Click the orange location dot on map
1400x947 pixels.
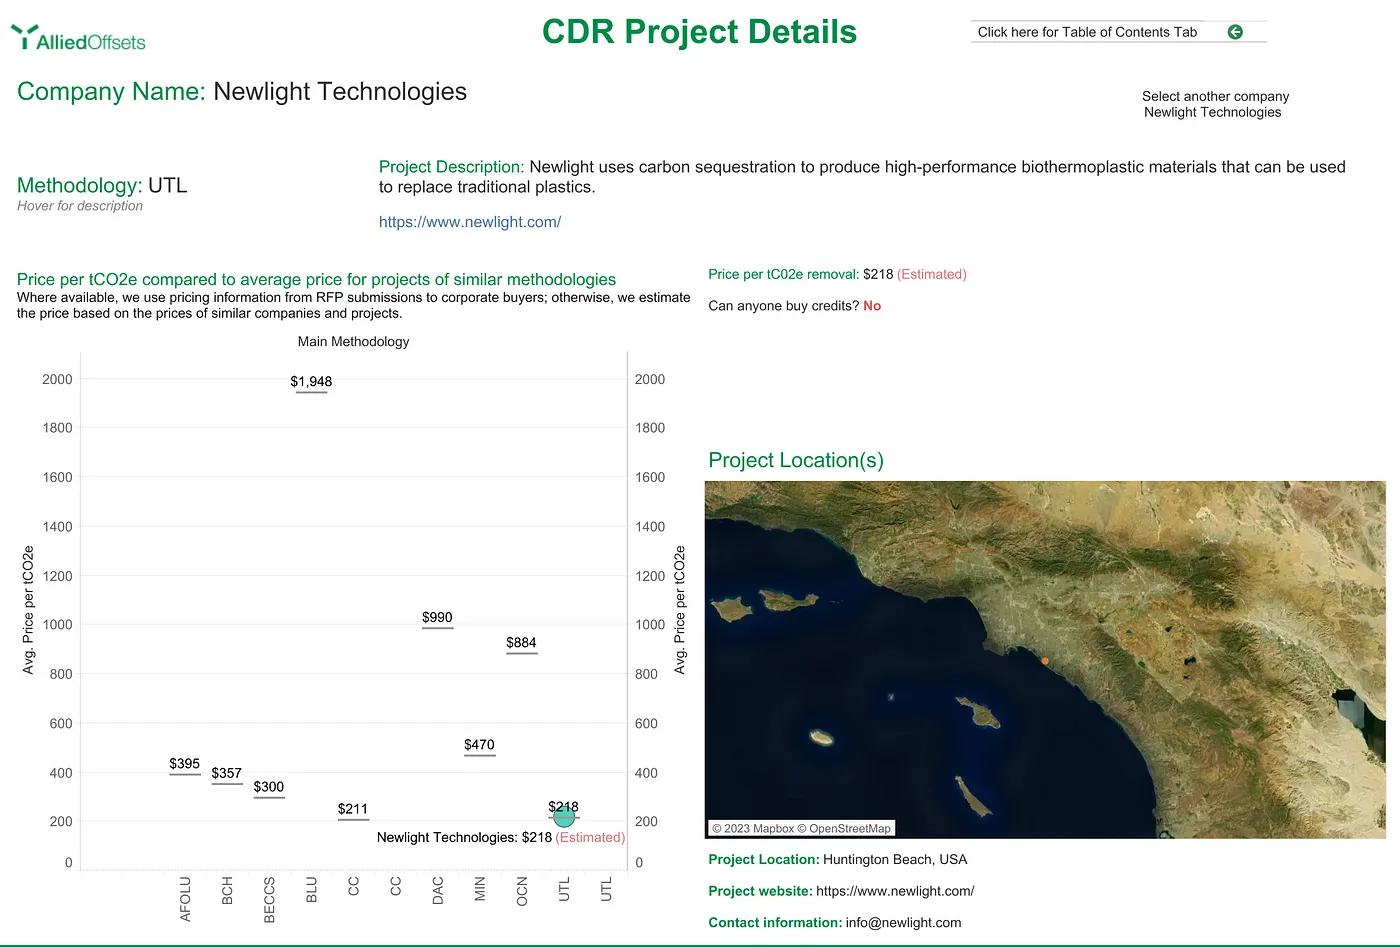pyautogui.click(x=1045, y=661)
